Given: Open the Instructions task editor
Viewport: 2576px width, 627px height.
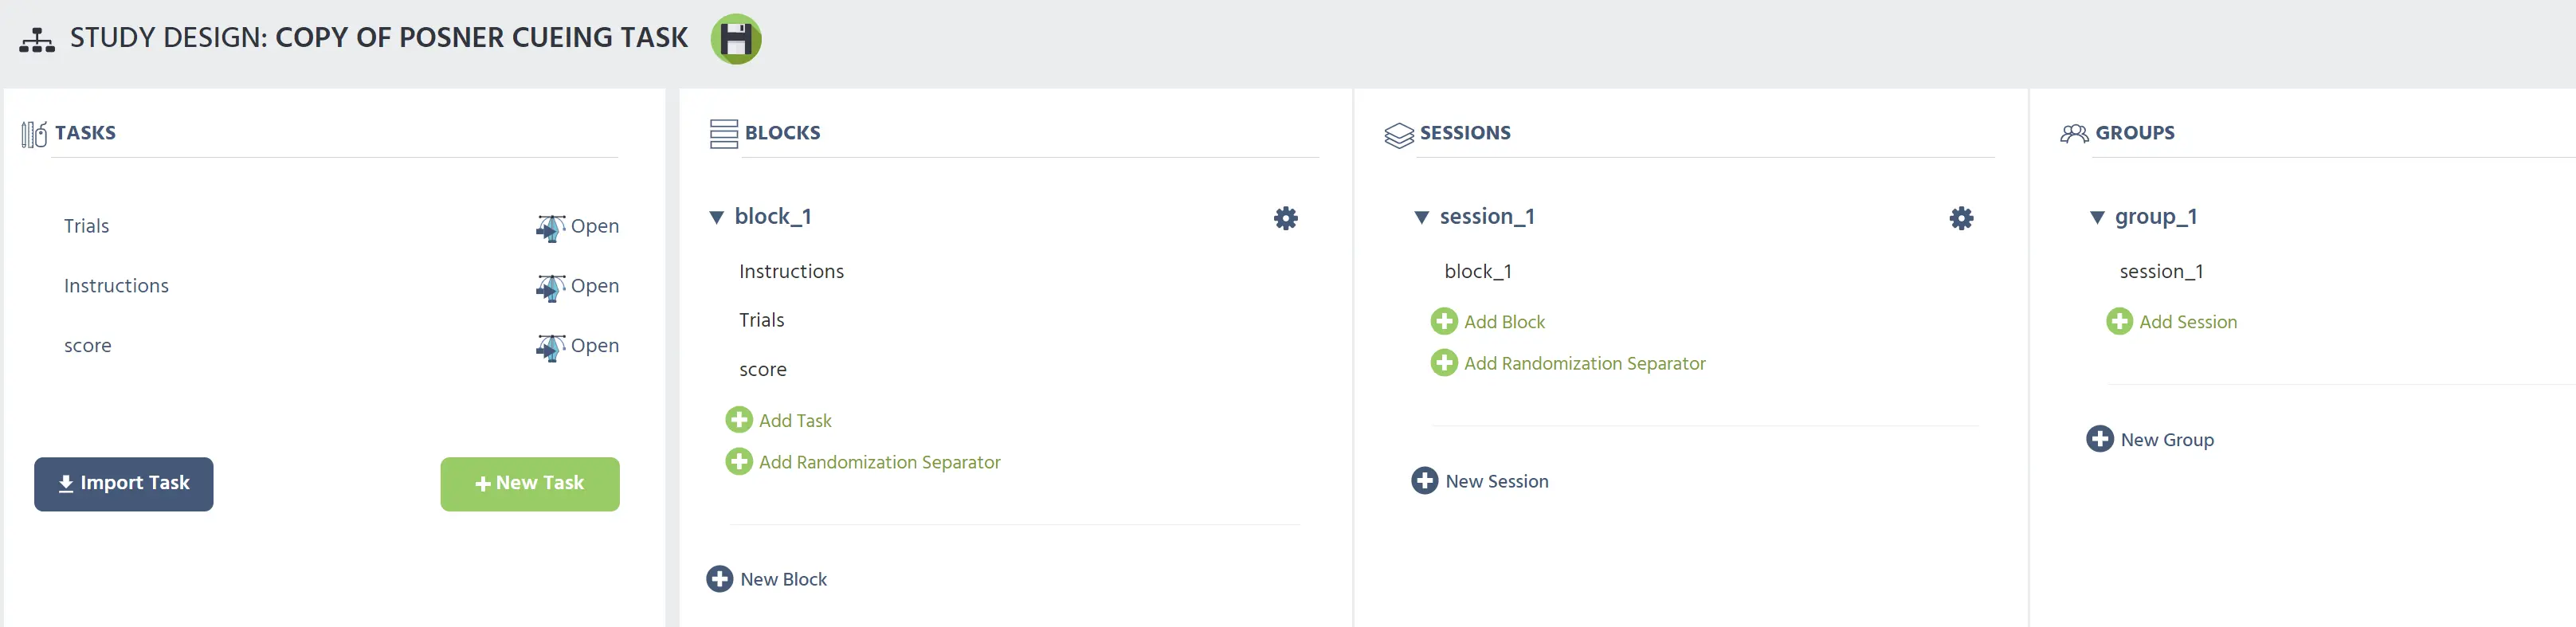Looking at the screenshot, I should click(x=577, y=287).
